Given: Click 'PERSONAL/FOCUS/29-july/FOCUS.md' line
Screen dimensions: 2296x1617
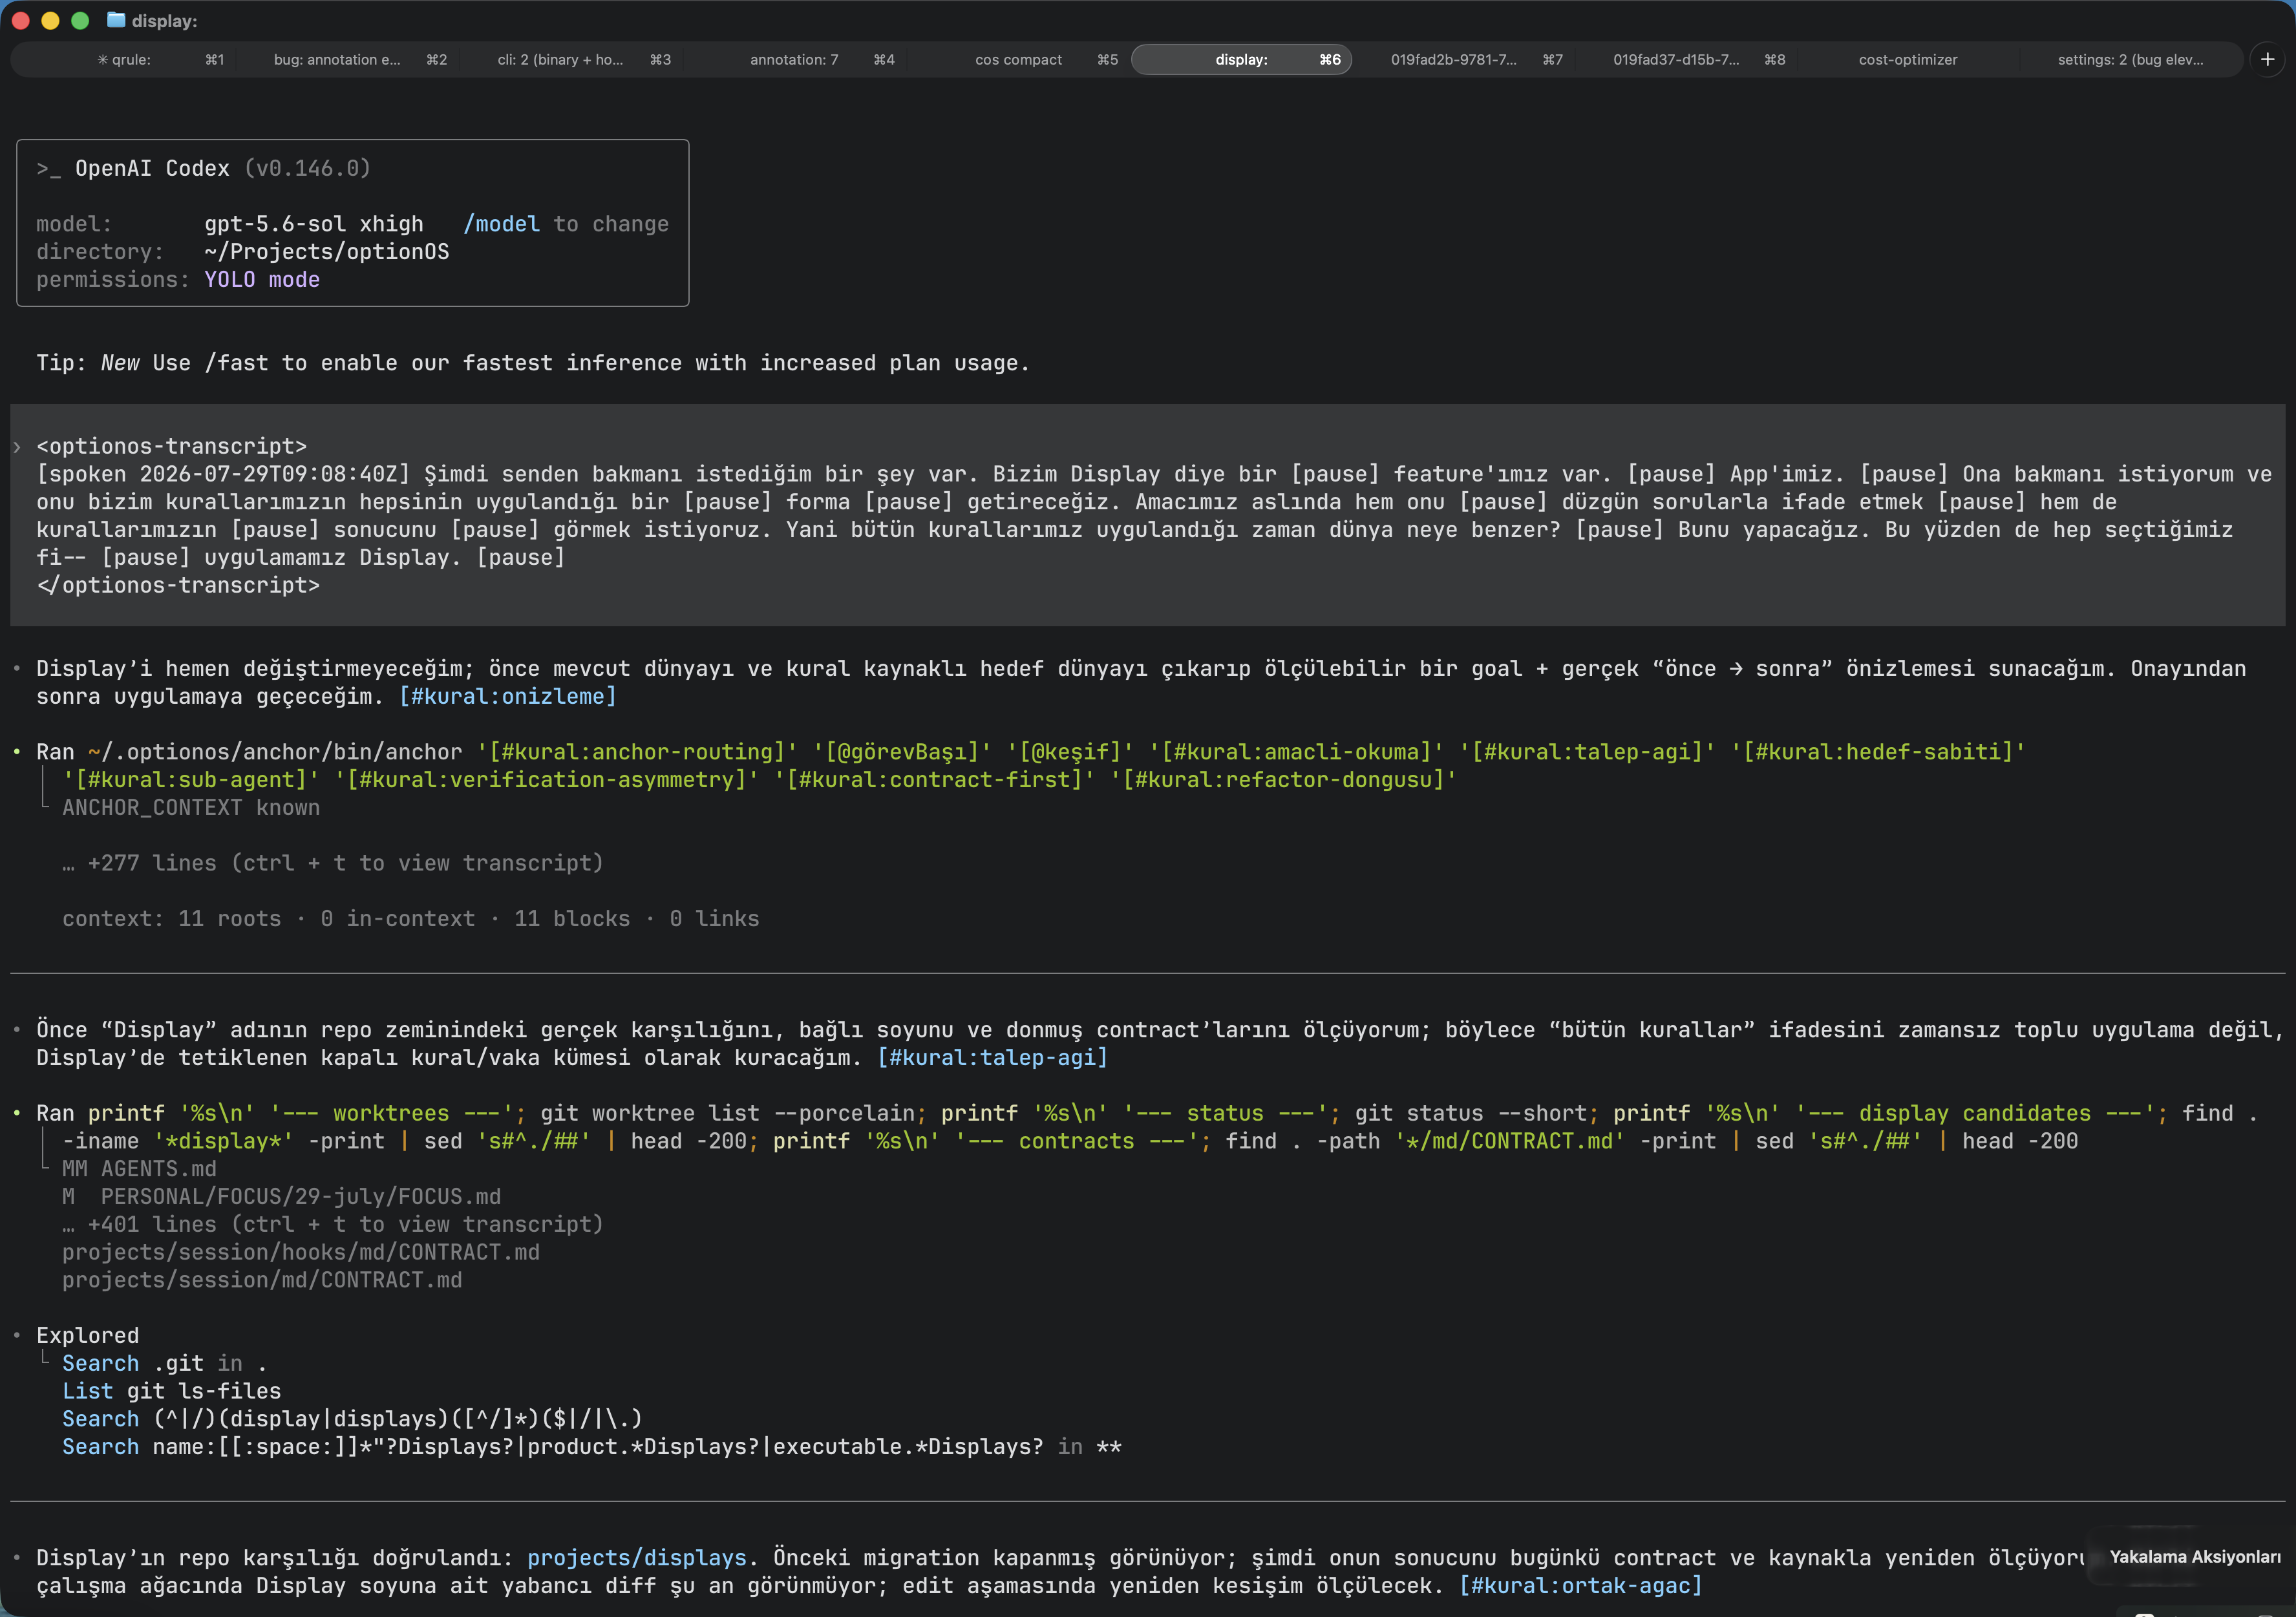Looking at the screenshot, I should (x=301, y=1197).
